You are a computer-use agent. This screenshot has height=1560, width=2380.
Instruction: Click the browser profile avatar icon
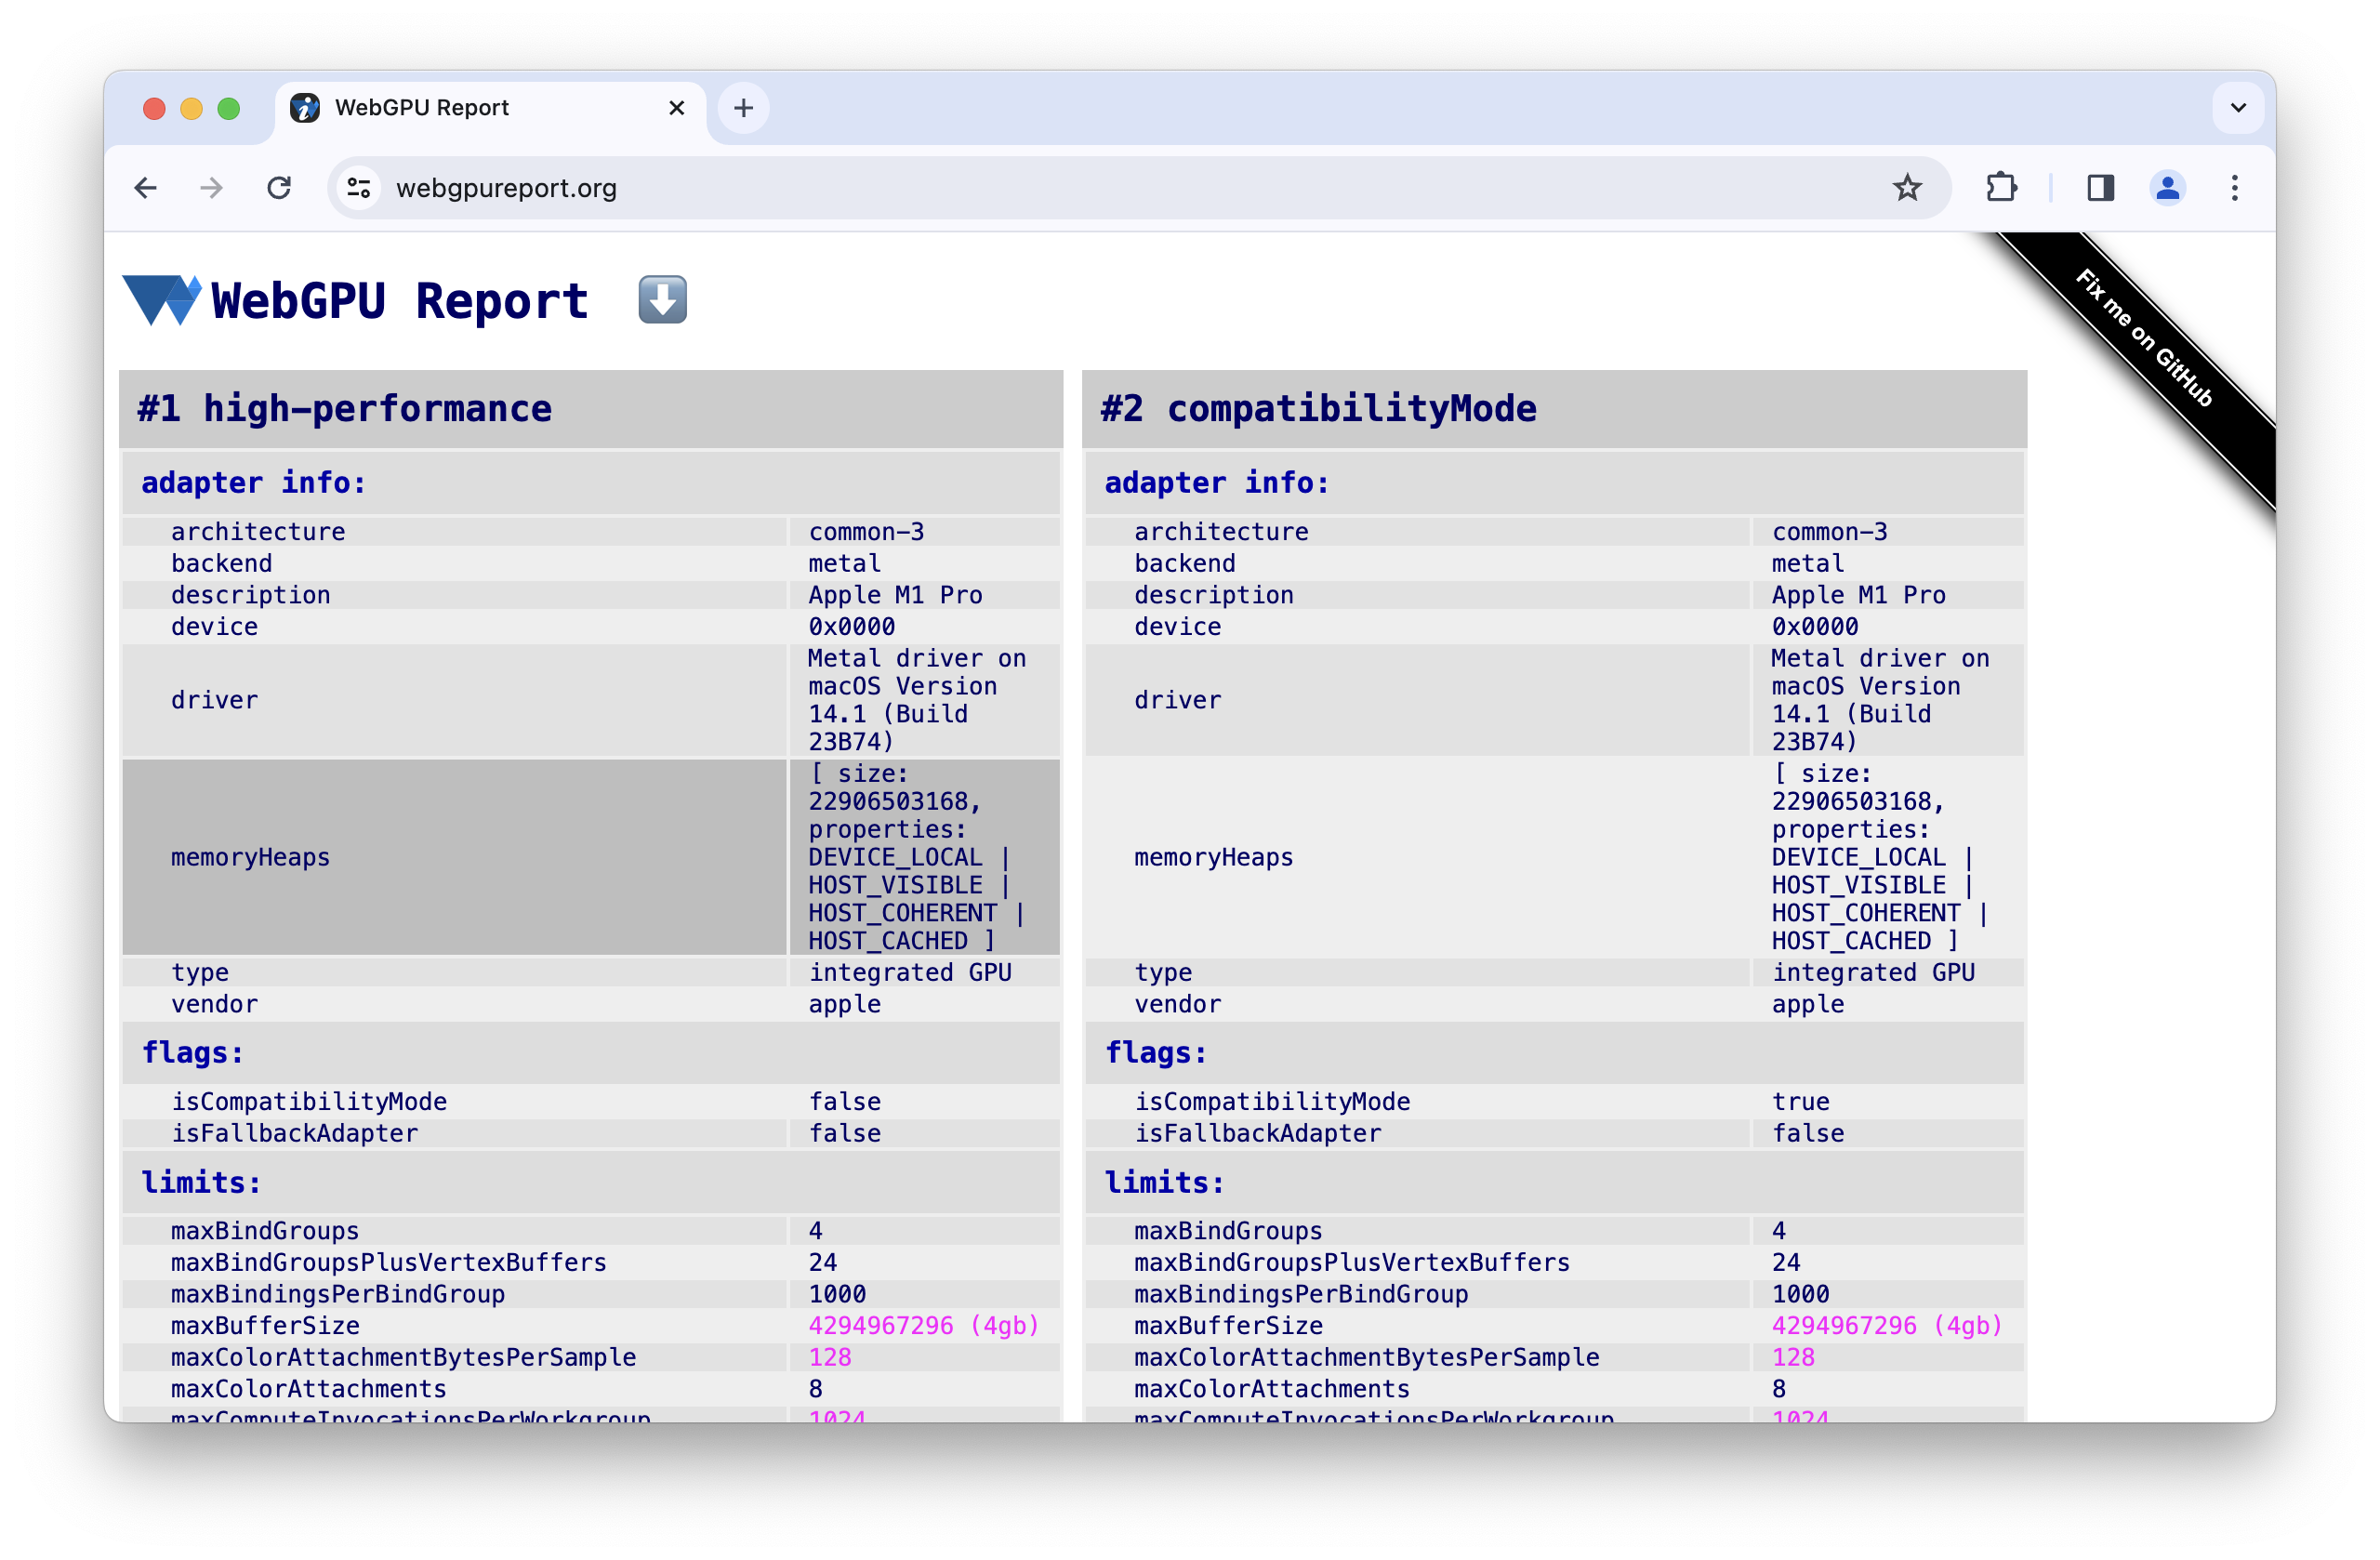pos(2169,188)
